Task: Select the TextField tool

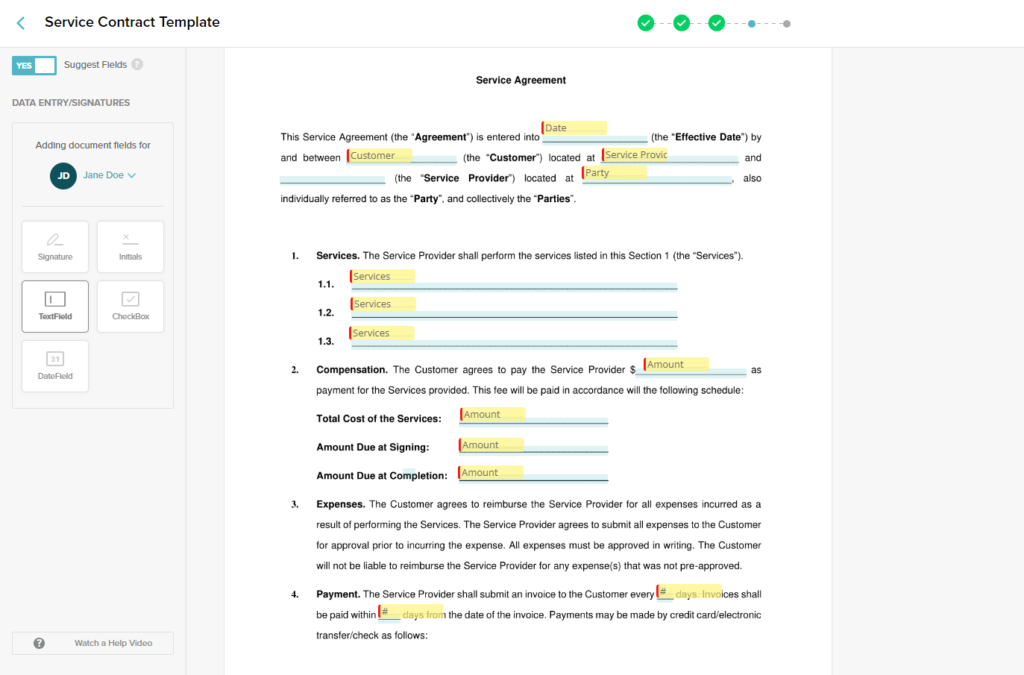Action: point(55,306)
